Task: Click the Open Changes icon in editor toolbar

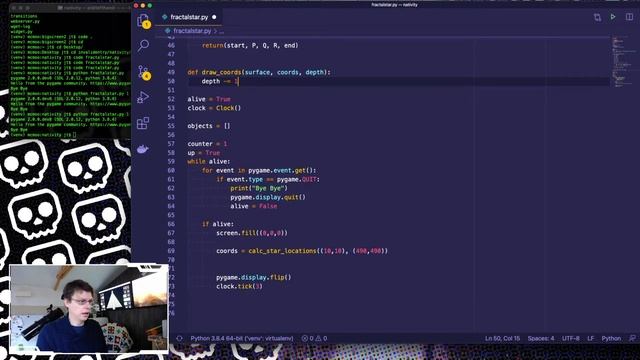Action: click(597, 17)
